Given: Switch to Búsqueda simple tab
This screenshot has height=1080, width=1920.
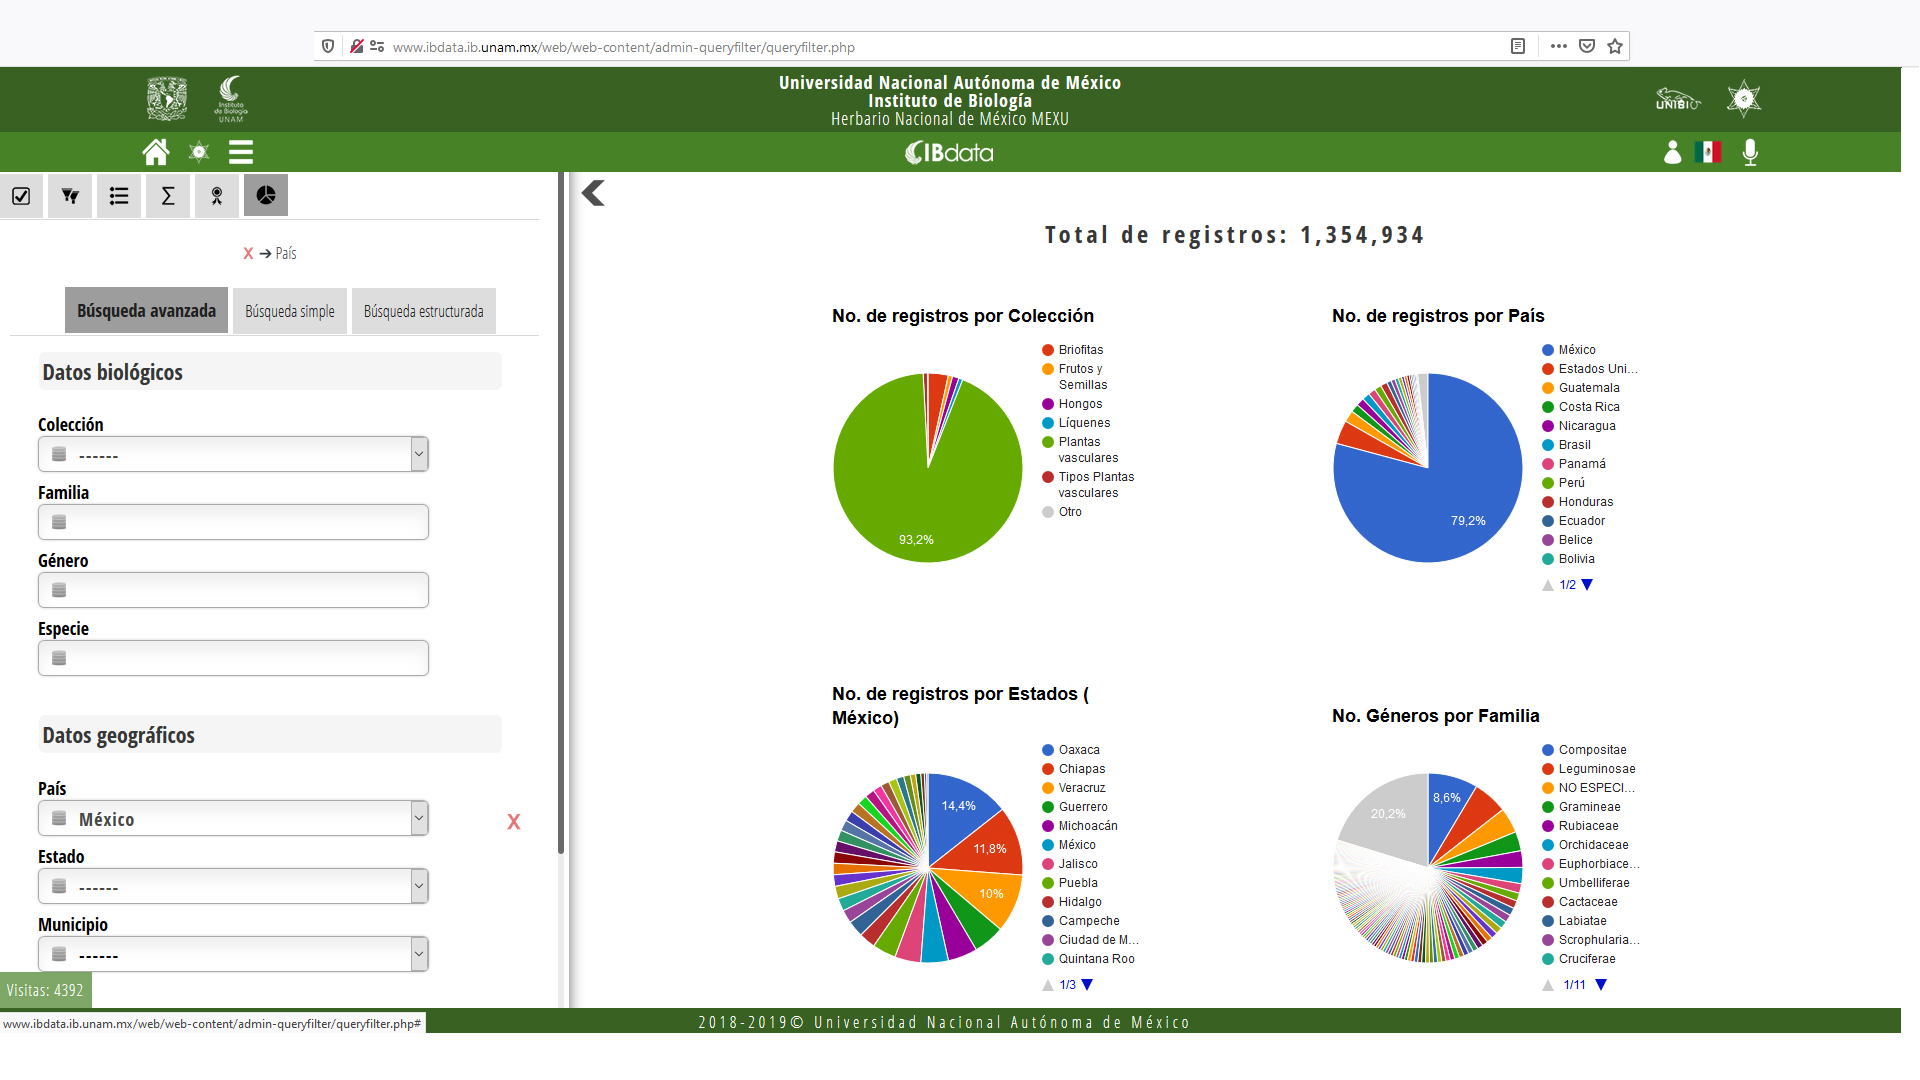Looking at the screenshot, I should (290, 311).
